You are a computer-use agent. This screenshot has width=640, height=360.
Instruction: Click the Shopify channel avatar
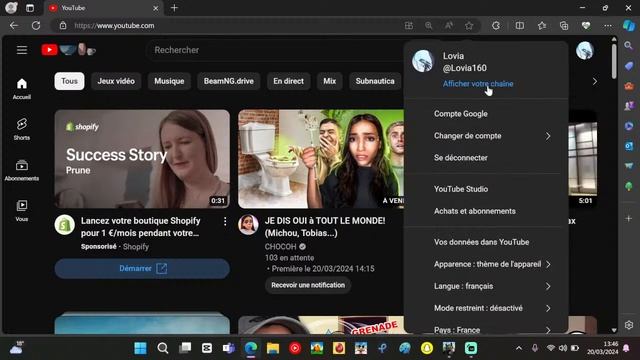[x=64, y=224]
